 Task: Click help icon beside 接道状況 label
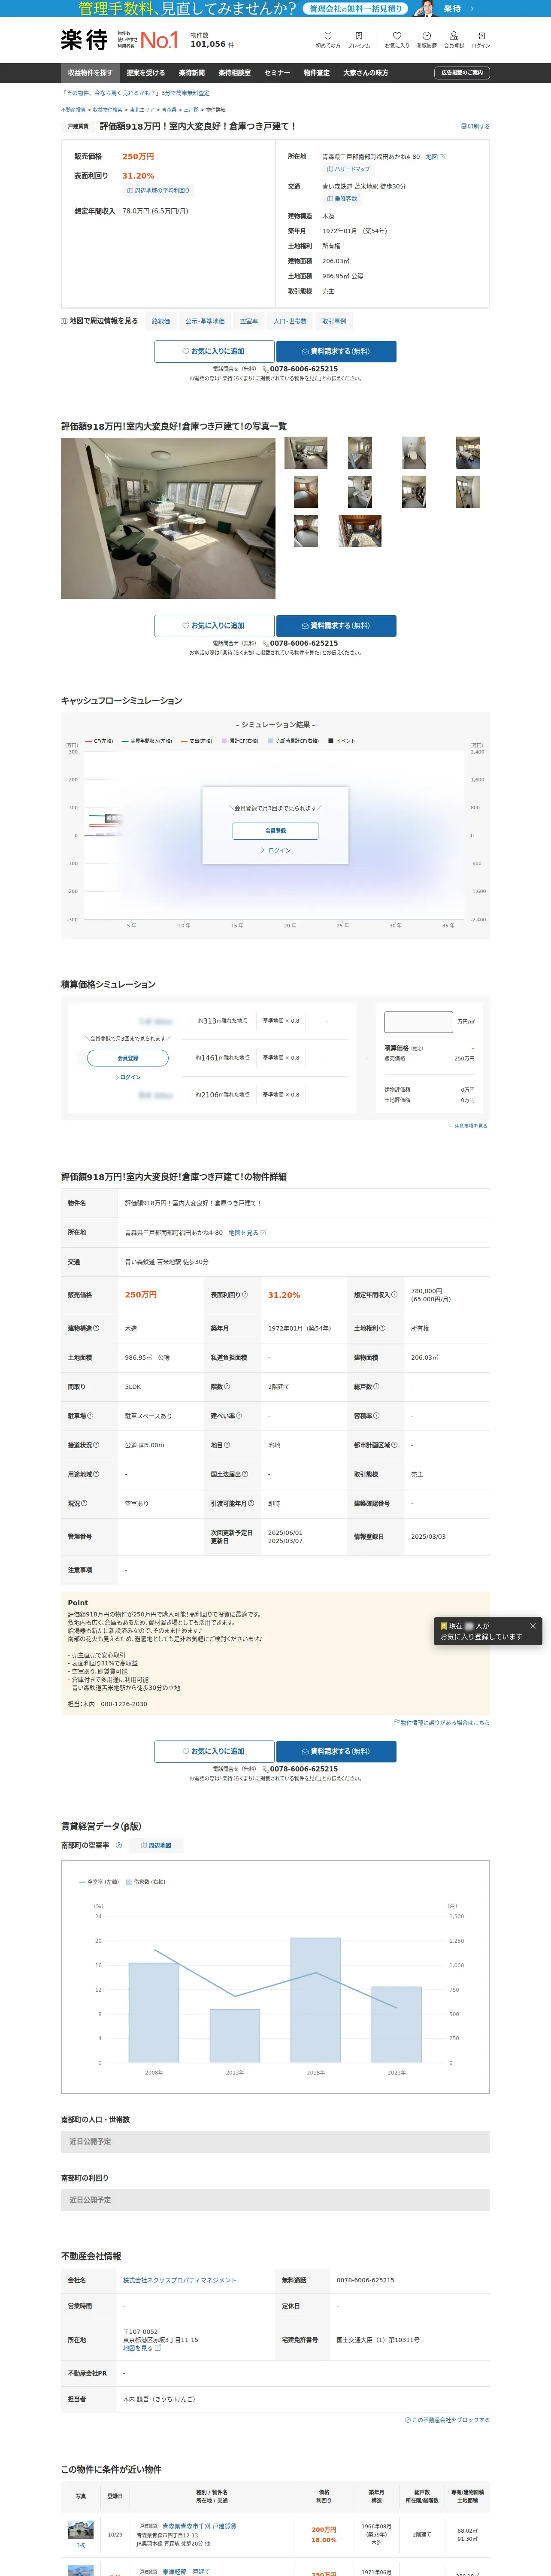point(96,1445)
